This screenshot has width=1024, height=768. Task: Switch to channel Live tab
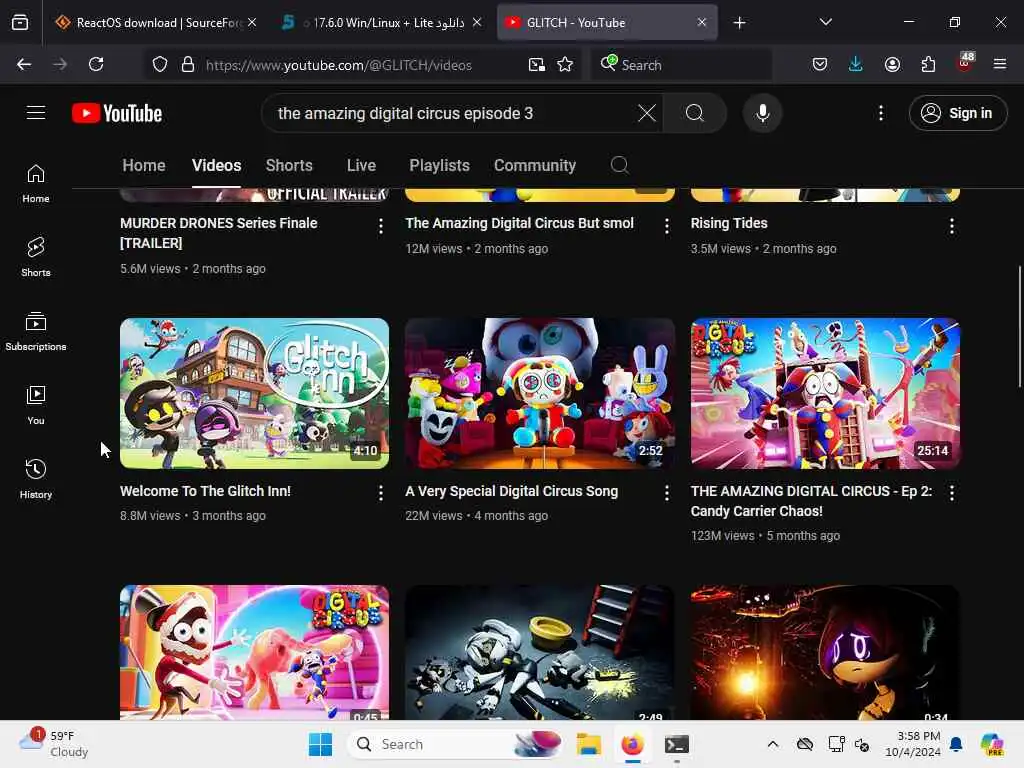(361, 165)
